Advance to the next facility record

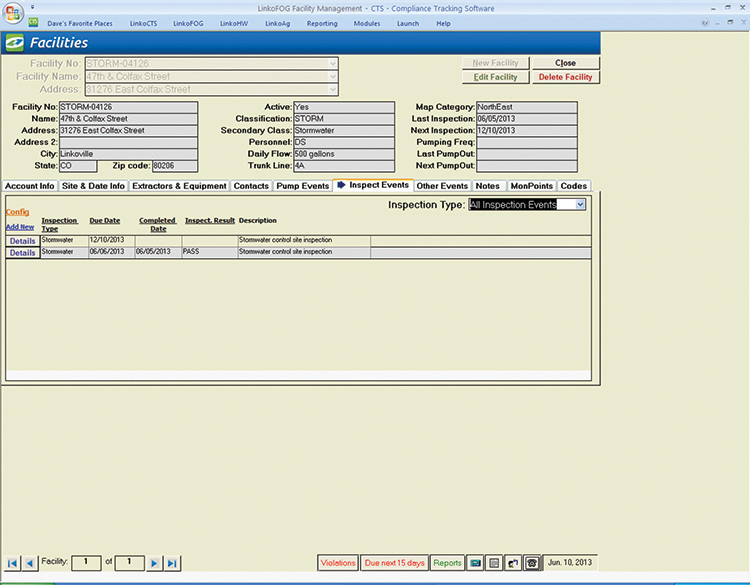pos(154,563)
